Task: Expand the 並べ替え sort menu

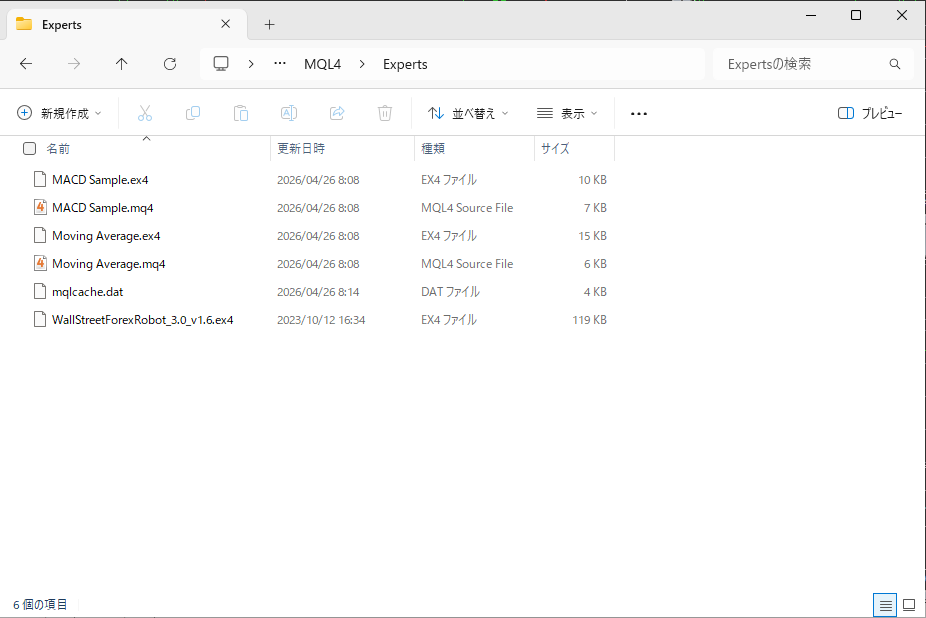Action: (468, 113)
